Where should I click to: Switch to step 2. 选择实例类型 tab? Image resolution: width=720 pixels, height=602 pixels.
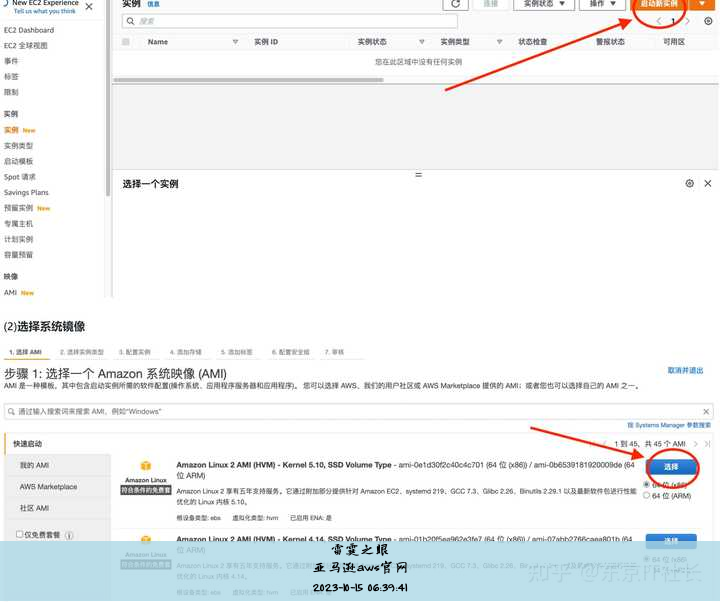tap(81, 352)
